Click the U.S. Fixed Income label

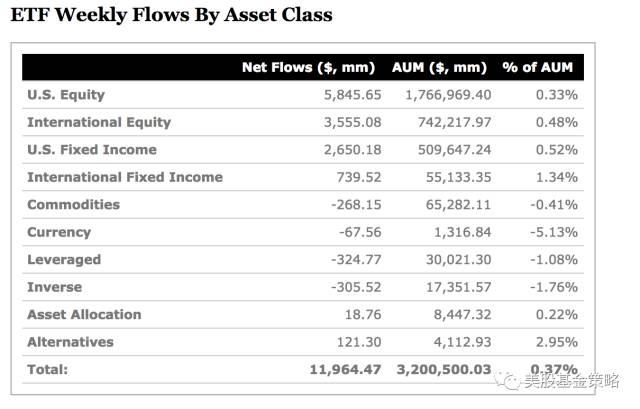point(92,150)
